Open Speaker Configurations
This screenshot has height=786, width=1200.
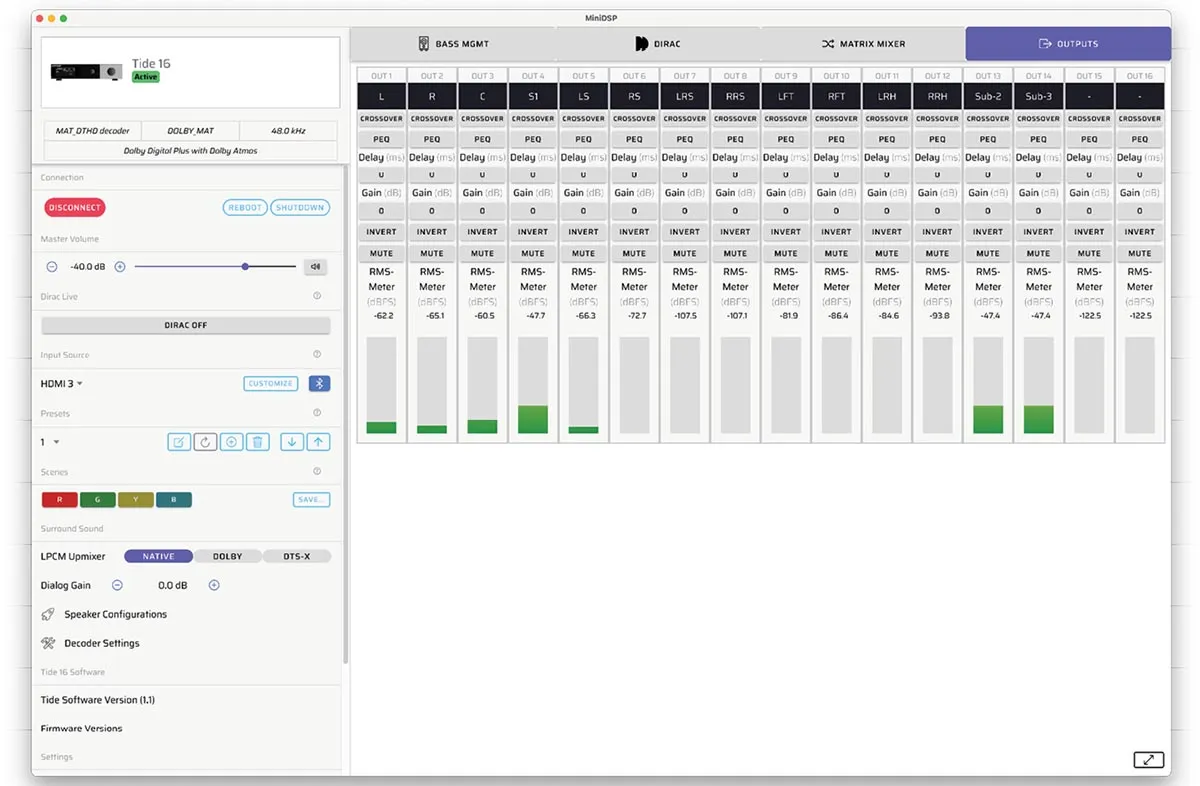[x=116, y=614]
